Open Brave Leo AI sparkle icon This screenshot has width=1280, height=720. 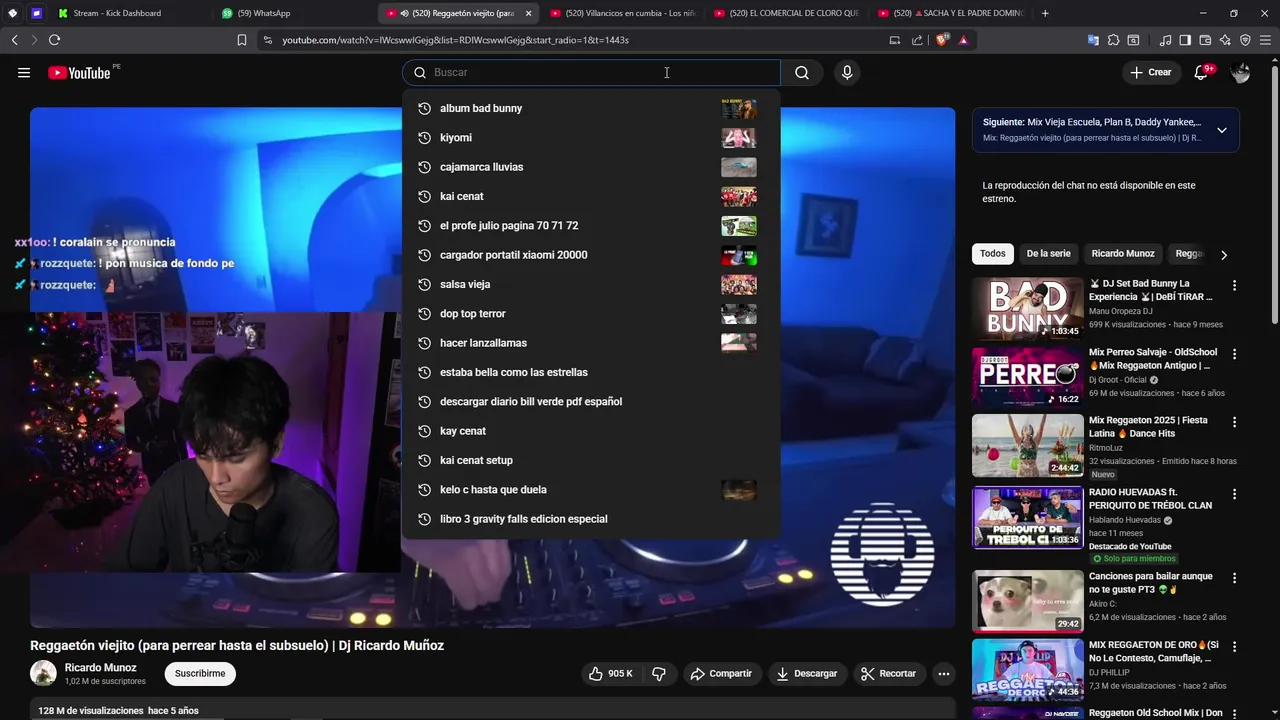(x=1225, y=40)
